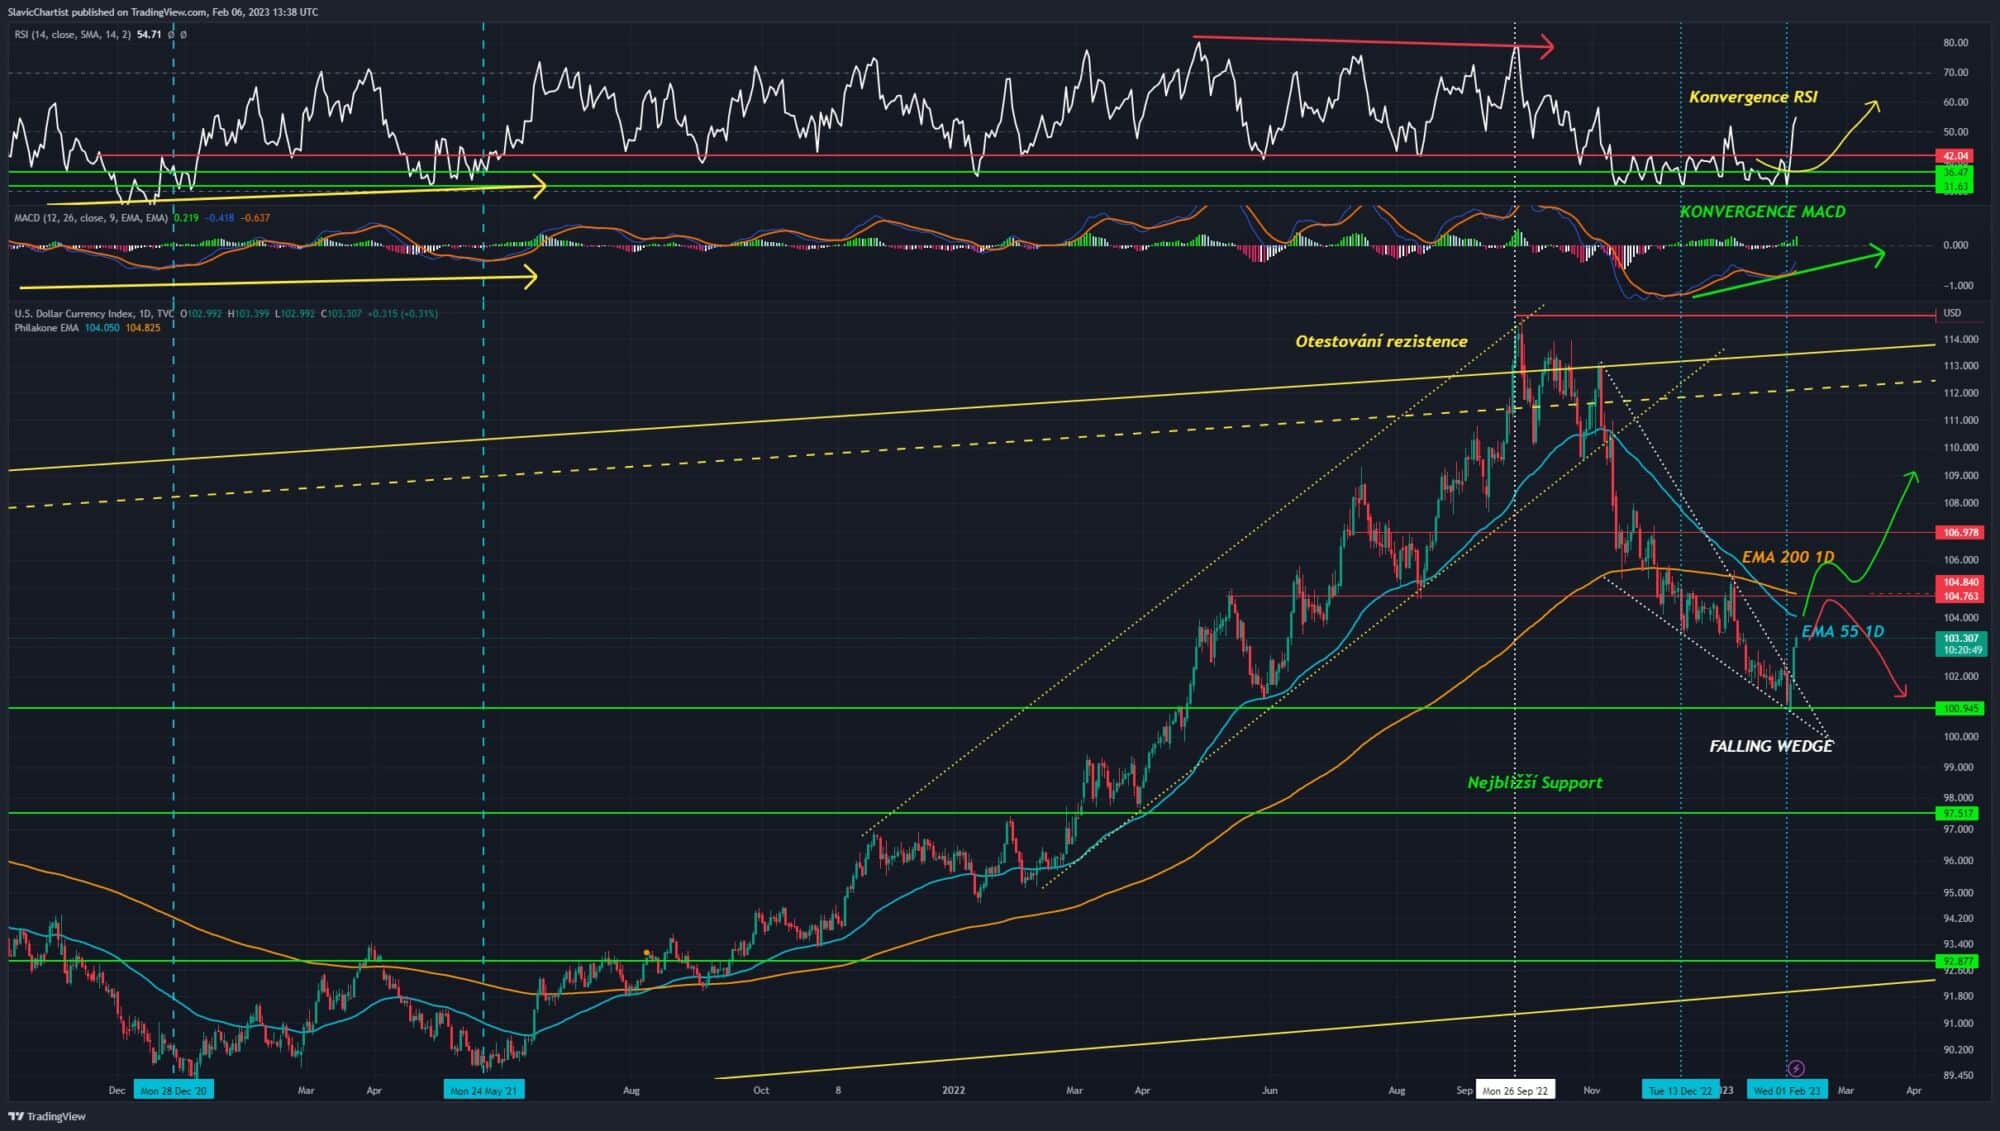Viewport: 2000px width, 1131px height.
Task: Select the 'Otestování rezistence' text annotation
Action: (1381, 341)
